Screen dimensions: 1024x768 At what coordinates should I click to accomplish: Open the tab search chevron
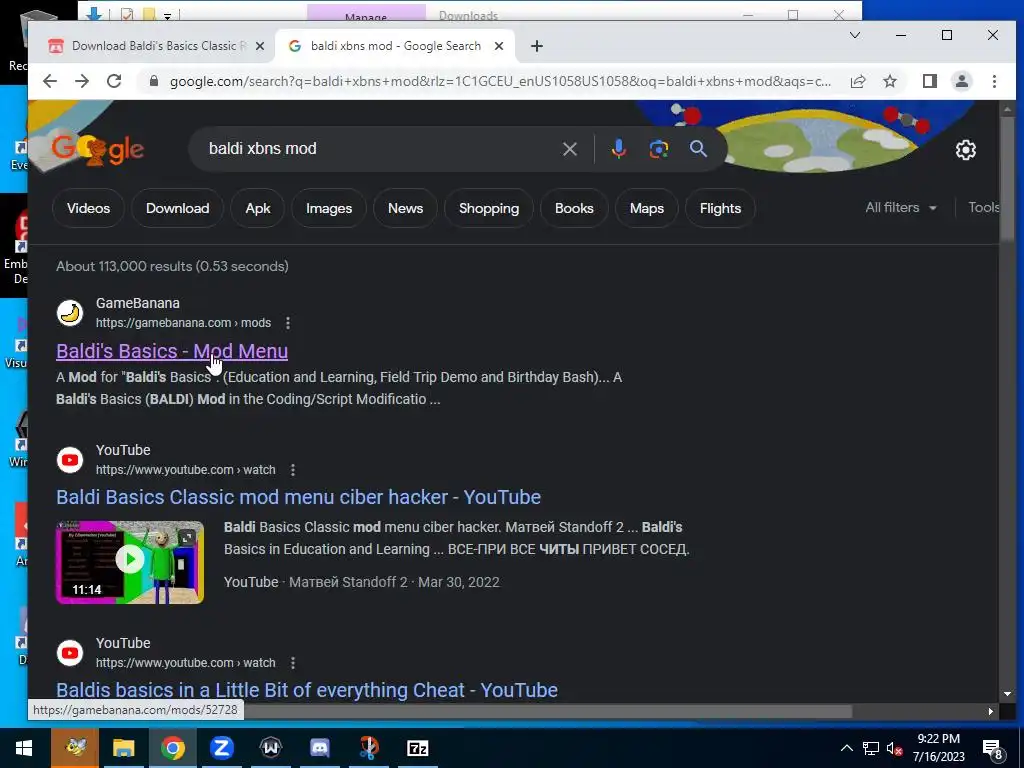coord(854,35)
